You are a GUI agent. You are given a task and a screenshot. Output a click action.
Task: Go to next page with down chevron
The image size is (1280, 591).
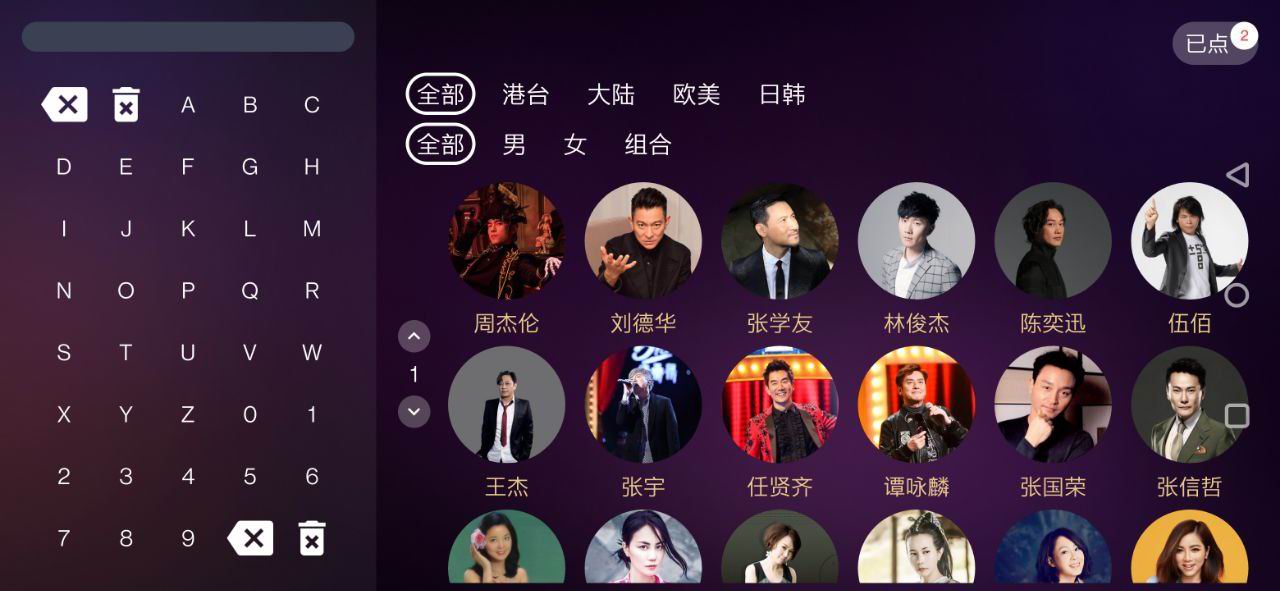[x=414, y=411]
